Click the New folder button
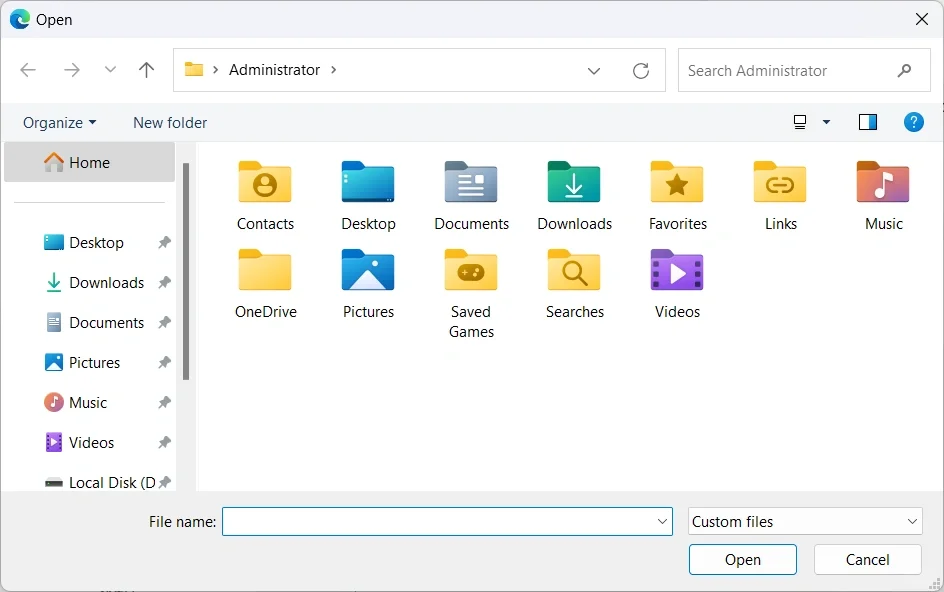This screenshot has width=944, height=592. [x=170, y=122]
